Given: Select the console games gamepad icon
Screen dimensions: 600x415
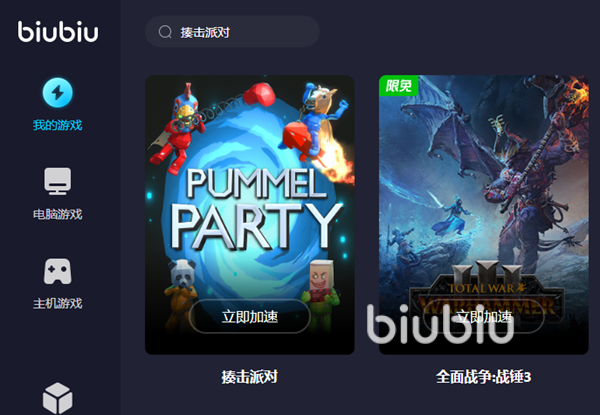Looking at the screenshot, I should coord(57,271).
